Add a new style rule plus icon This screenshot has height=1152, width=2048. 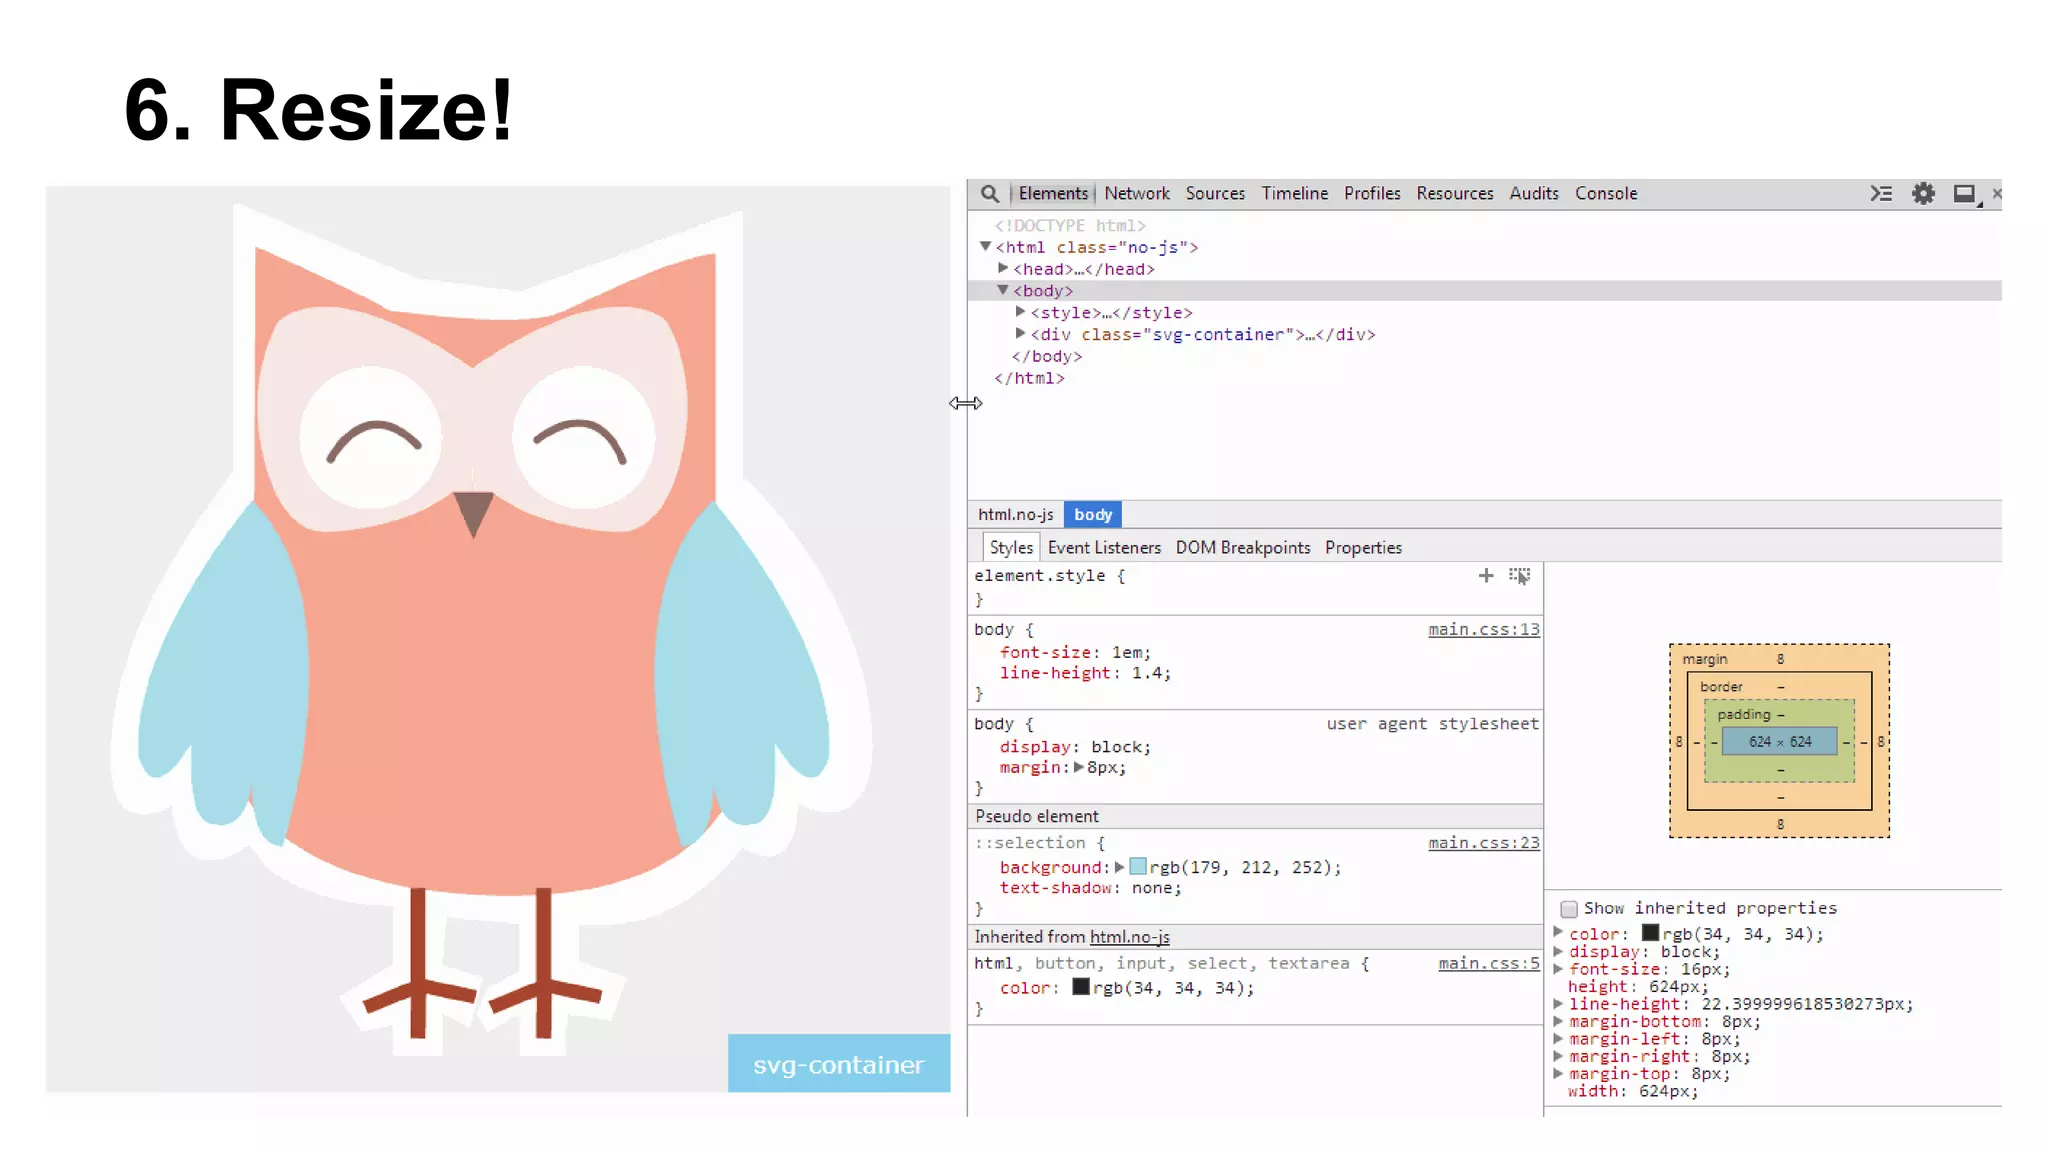1486,576
